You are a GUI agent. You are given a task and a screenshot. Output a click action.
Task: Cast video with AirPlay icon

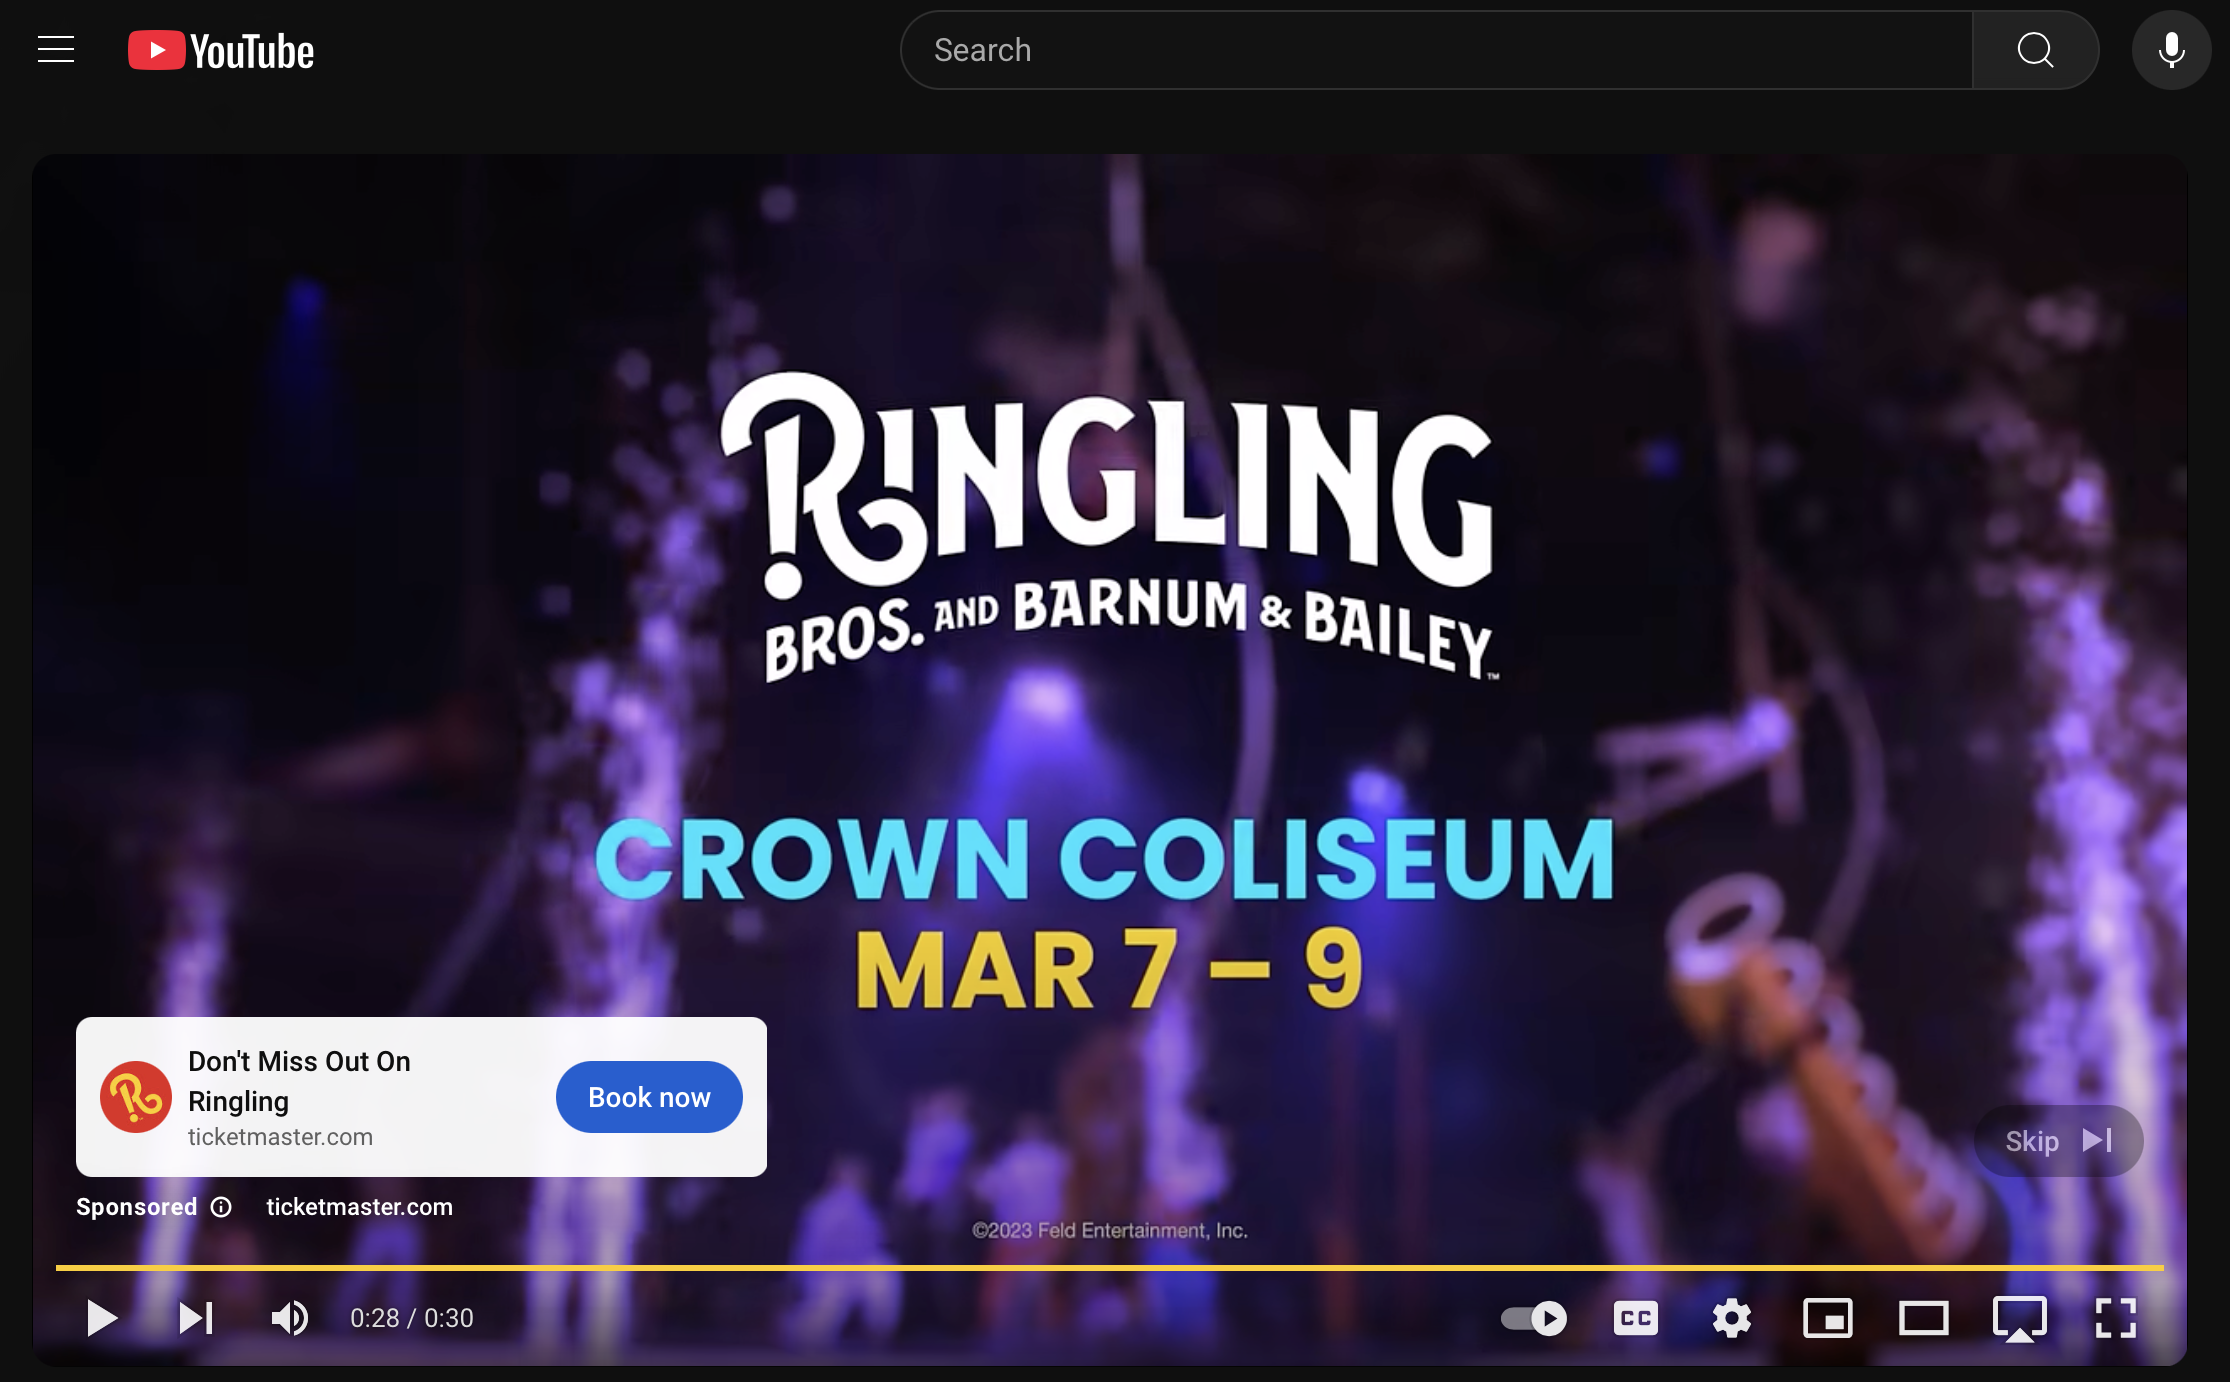click(2020, 1319)
